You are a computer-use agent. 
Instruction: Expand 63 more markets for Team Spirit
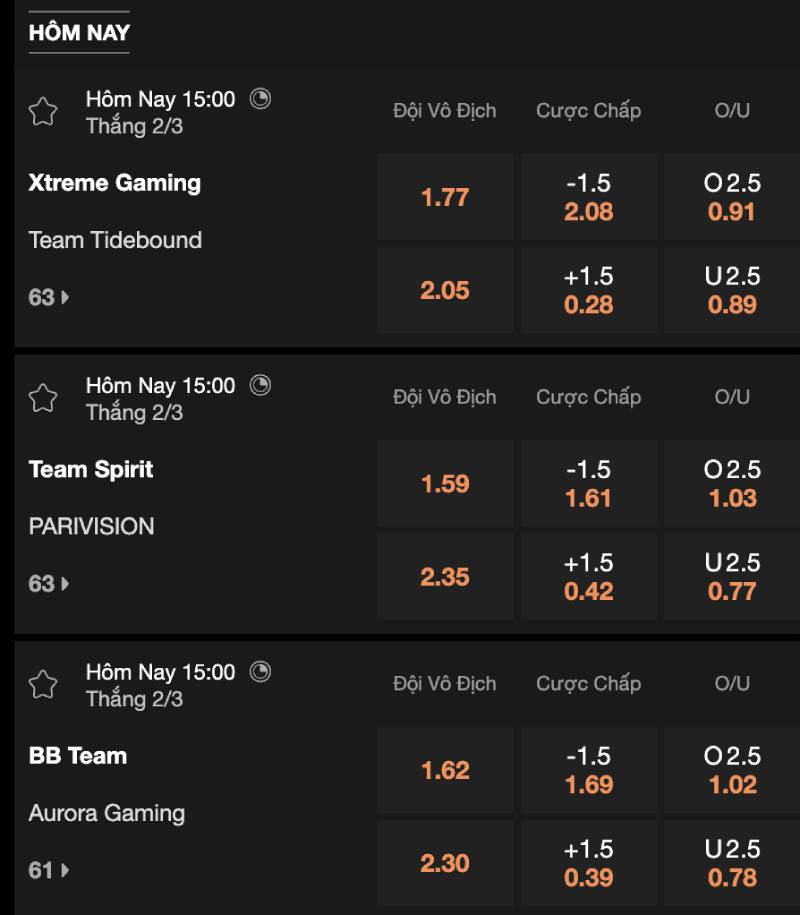(49, 584)
